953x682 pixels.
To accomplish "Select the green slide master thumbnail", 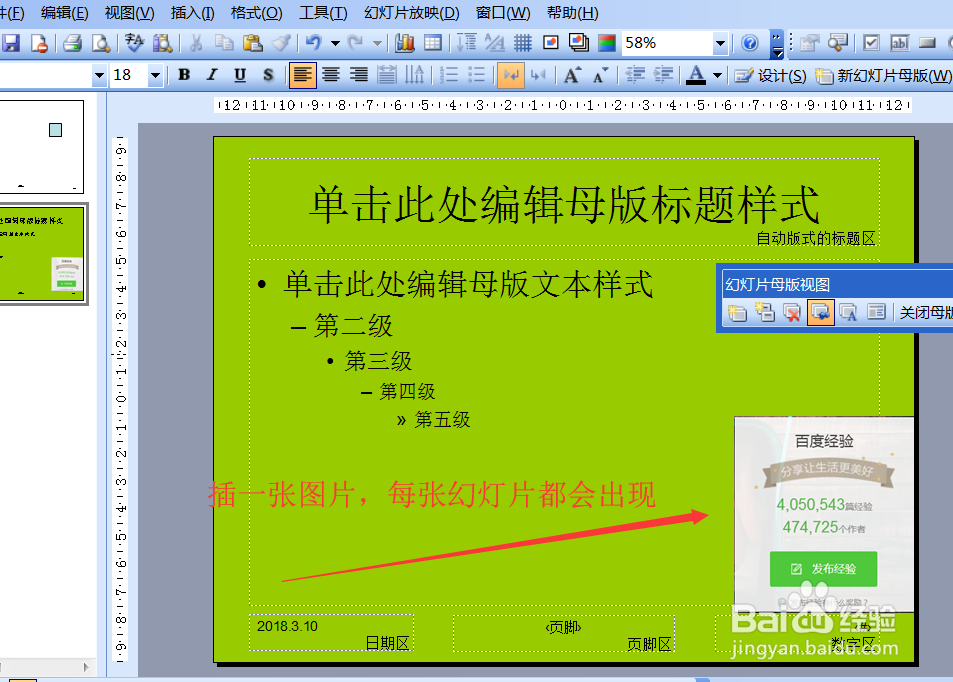I will tap(44, 253).
